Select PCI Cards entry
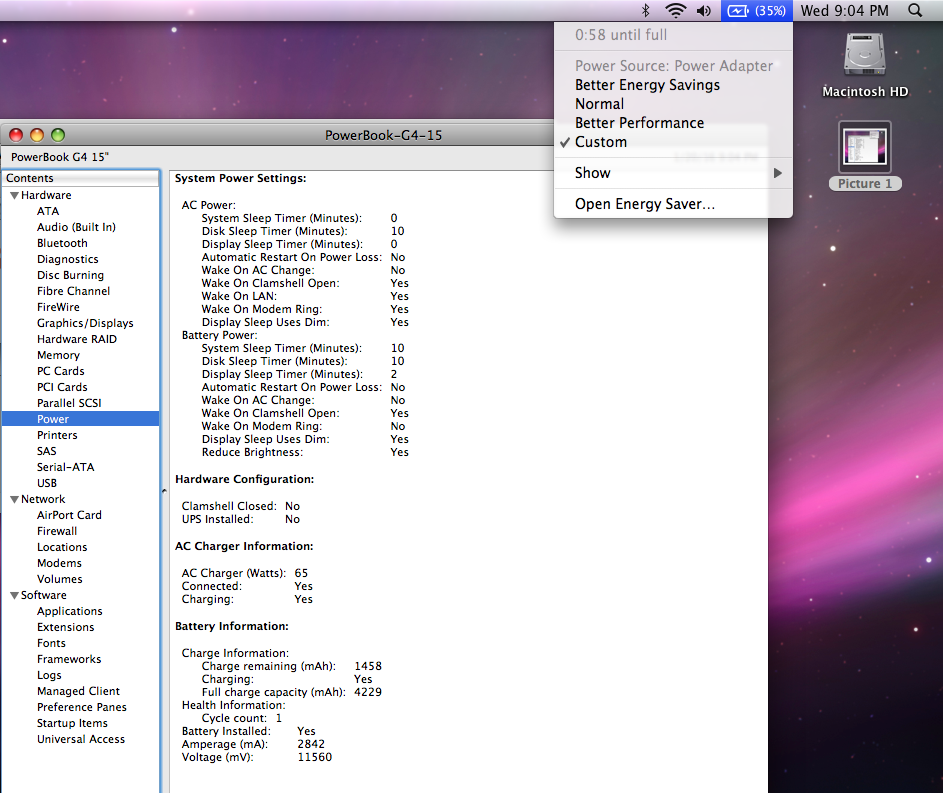The height and width of the screenshot is (793, 943). 62,387
